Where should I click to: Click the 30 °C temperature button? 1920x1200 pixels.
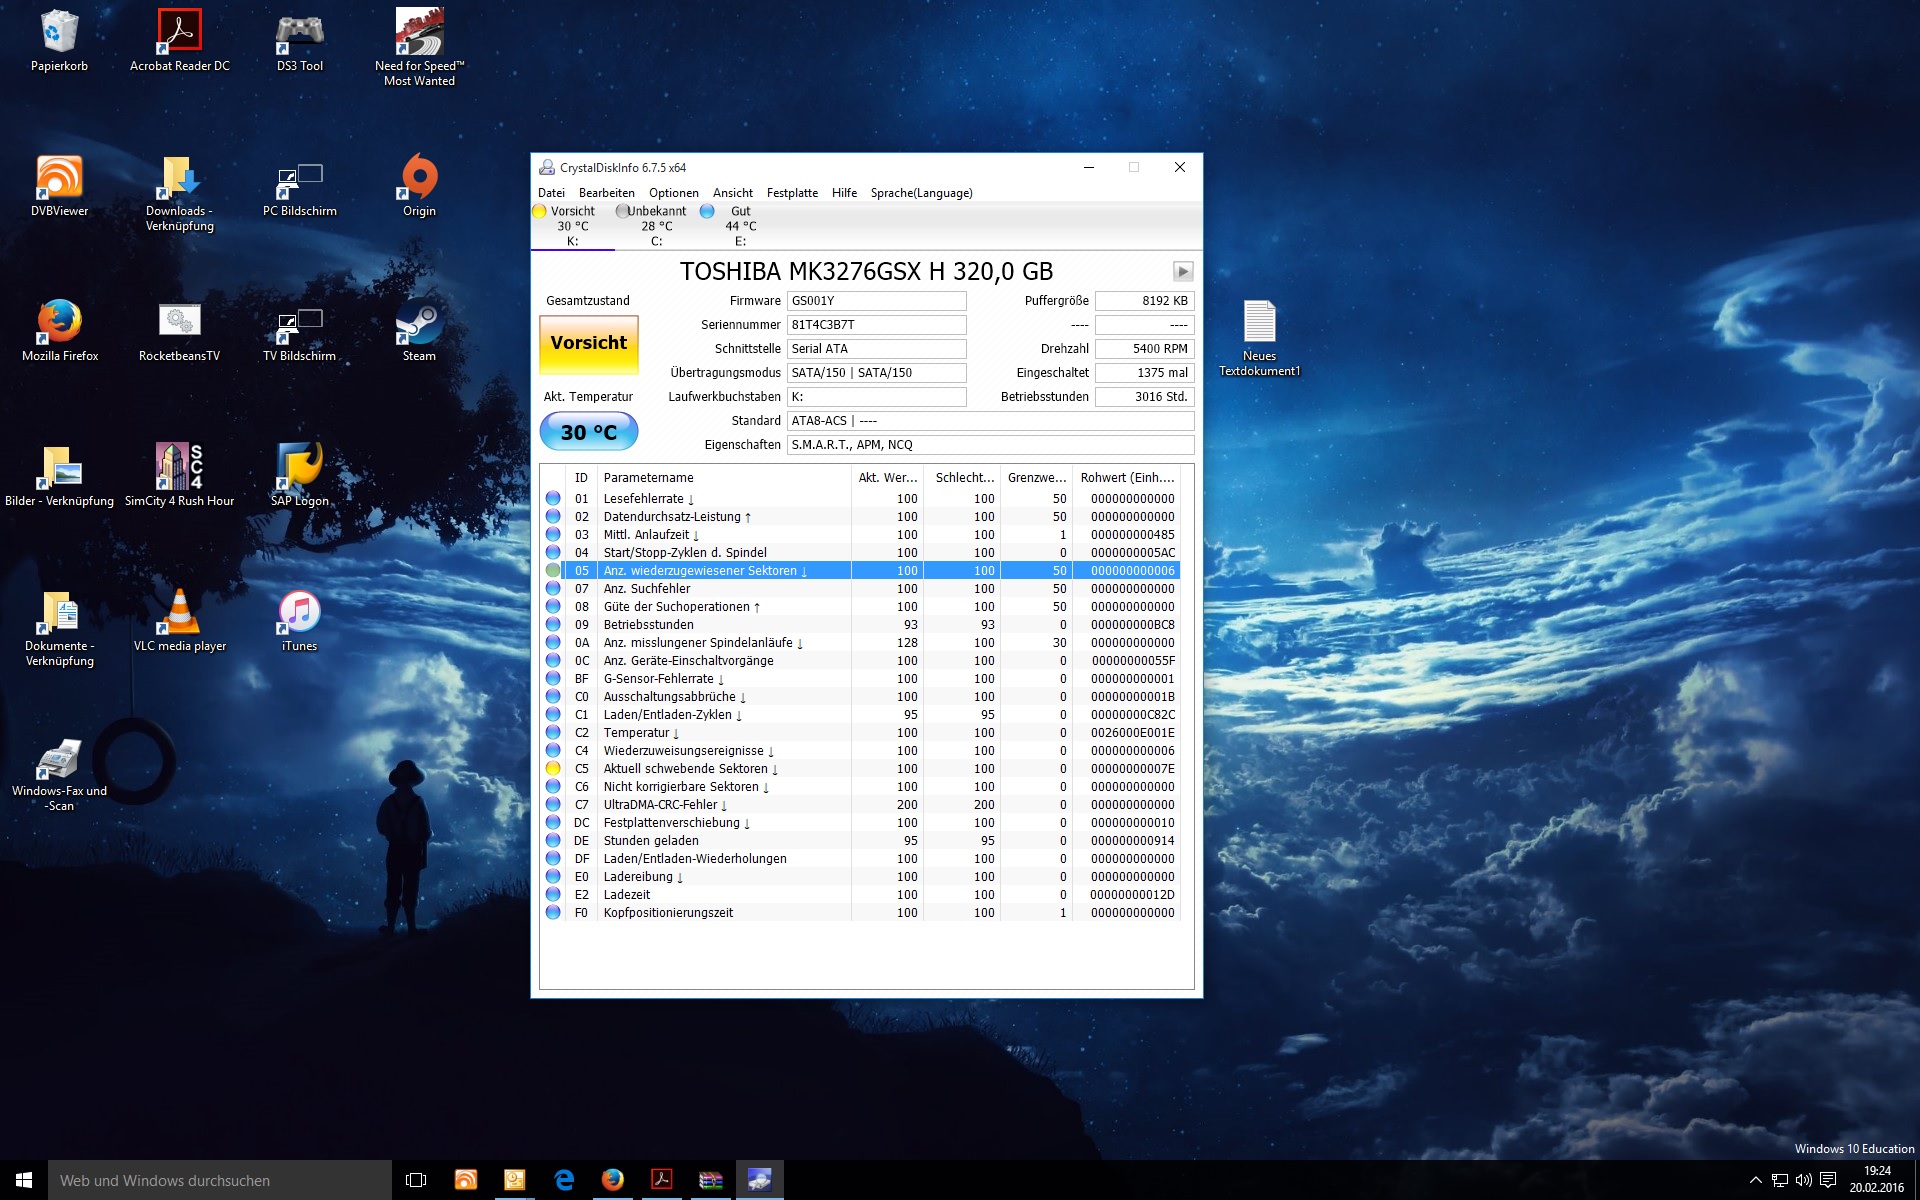click(589, 432)
